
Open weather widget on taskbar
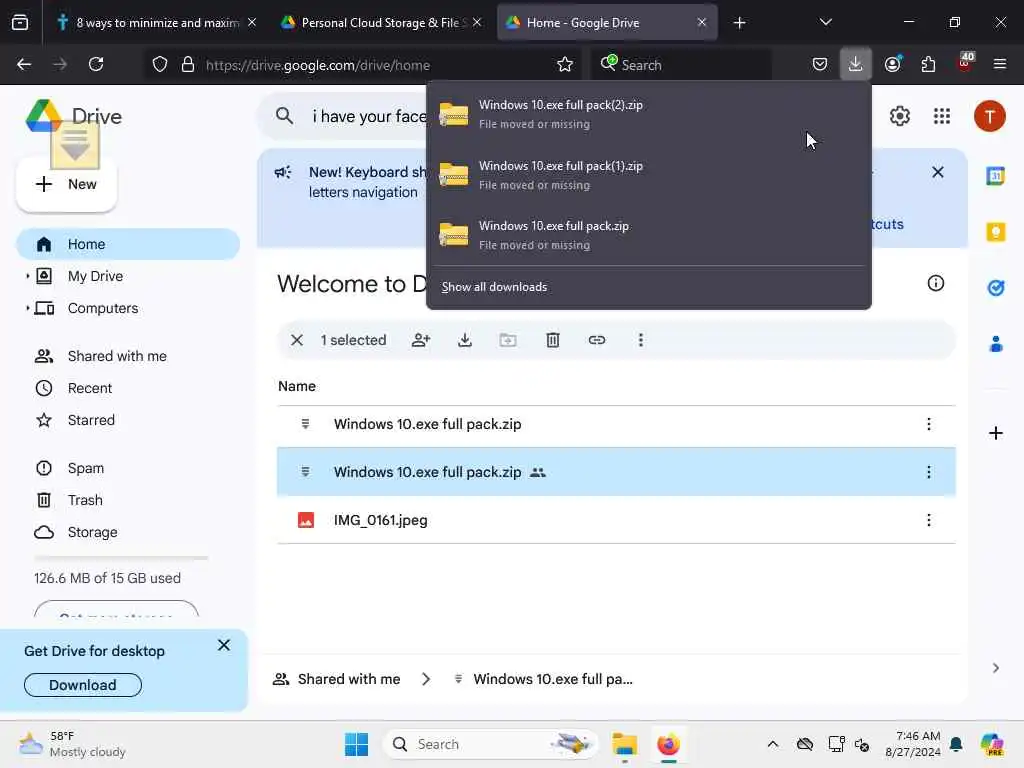pyautogui.click(x=72, y=744)
